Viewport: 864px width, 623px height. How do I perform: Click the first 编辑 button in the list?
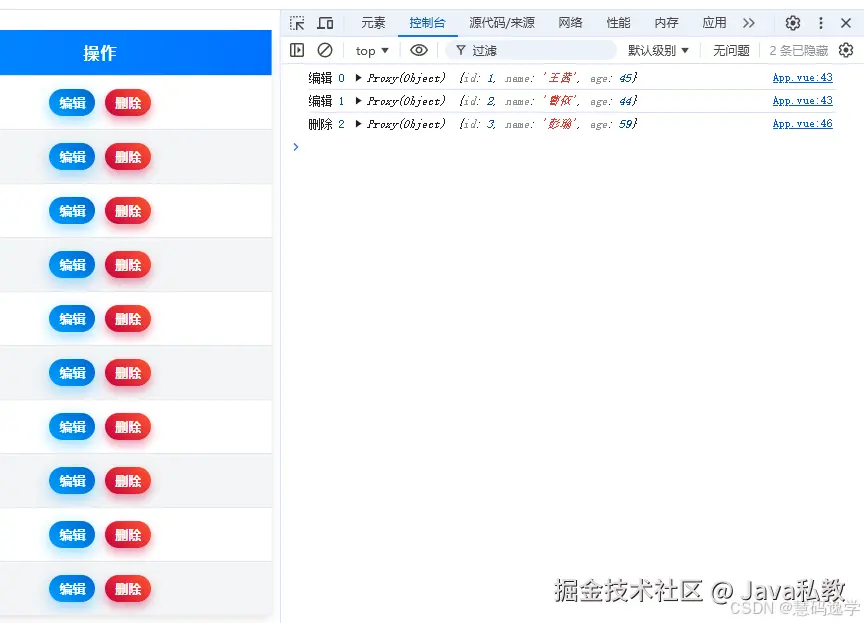[x=71, y=102]
